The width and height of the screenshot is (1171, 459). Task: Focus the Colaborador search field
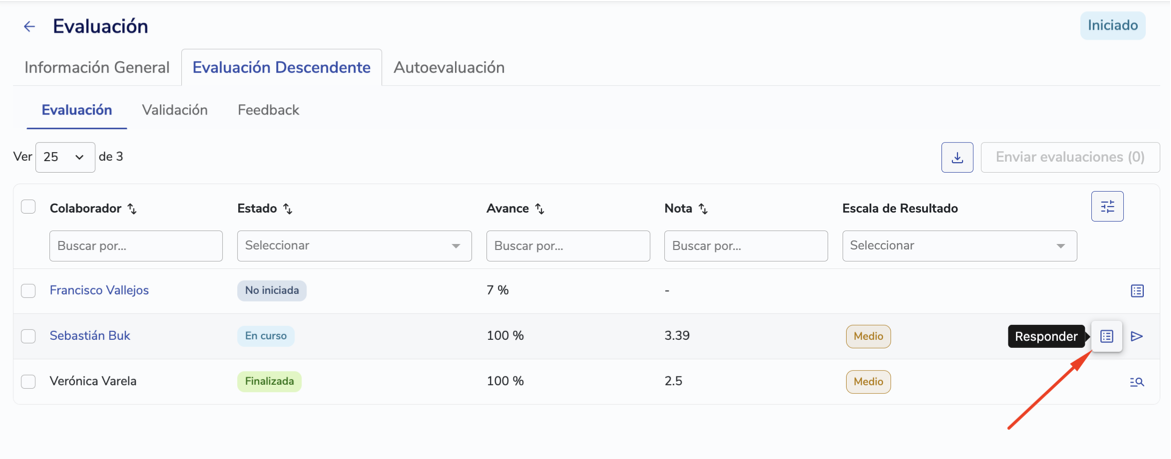[136, 246]
